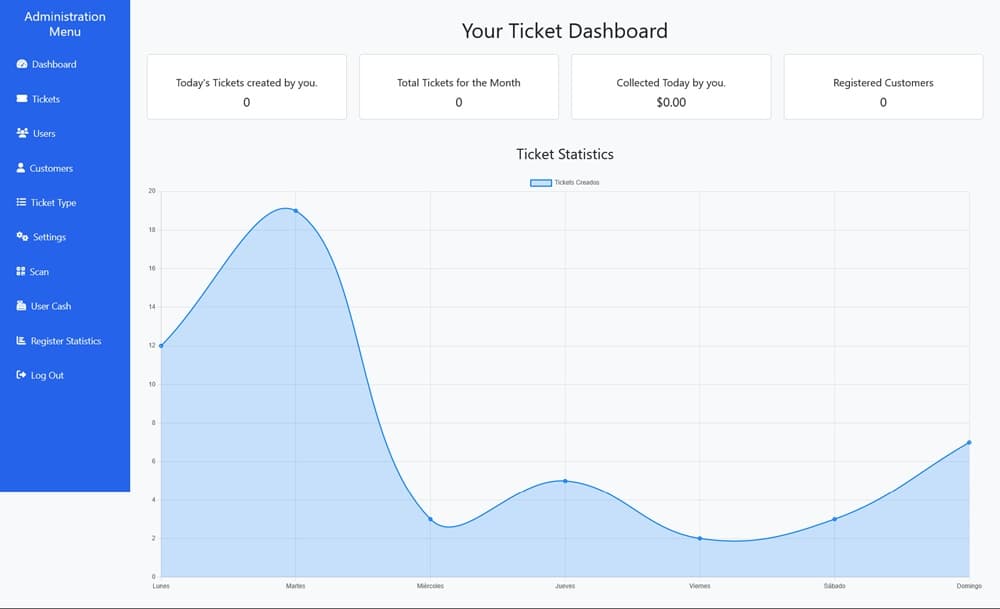Image resolution: width=1000 pixels, height=609 pixels.
Task: Click the Martes data point on chart
Action: coord(295,211)
